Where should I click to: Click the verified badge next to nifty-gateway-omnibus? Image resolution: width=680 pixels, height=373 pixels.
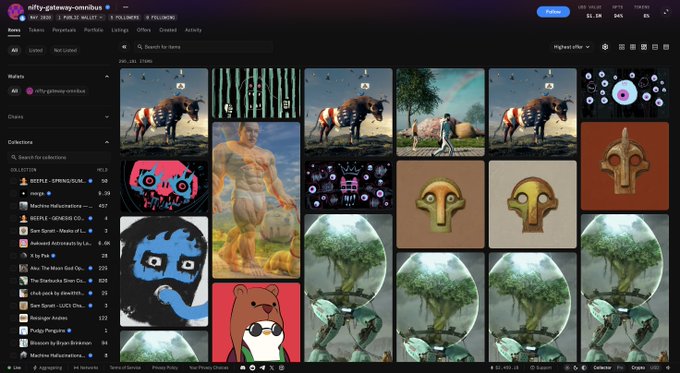pos(108,7)
